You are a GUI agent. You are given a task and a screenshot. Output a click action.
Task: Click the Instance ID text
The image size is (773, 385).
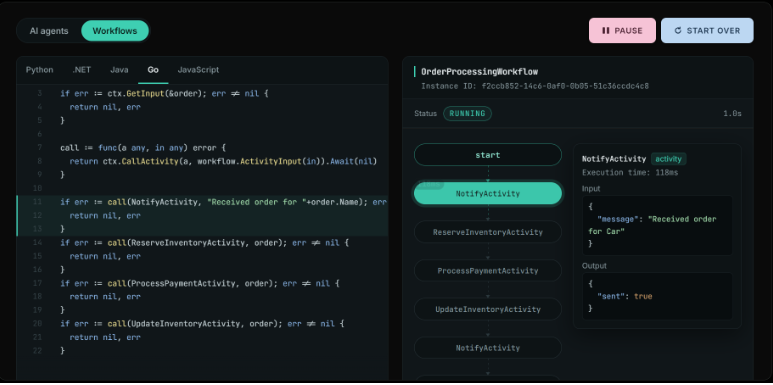pos(535,86)
